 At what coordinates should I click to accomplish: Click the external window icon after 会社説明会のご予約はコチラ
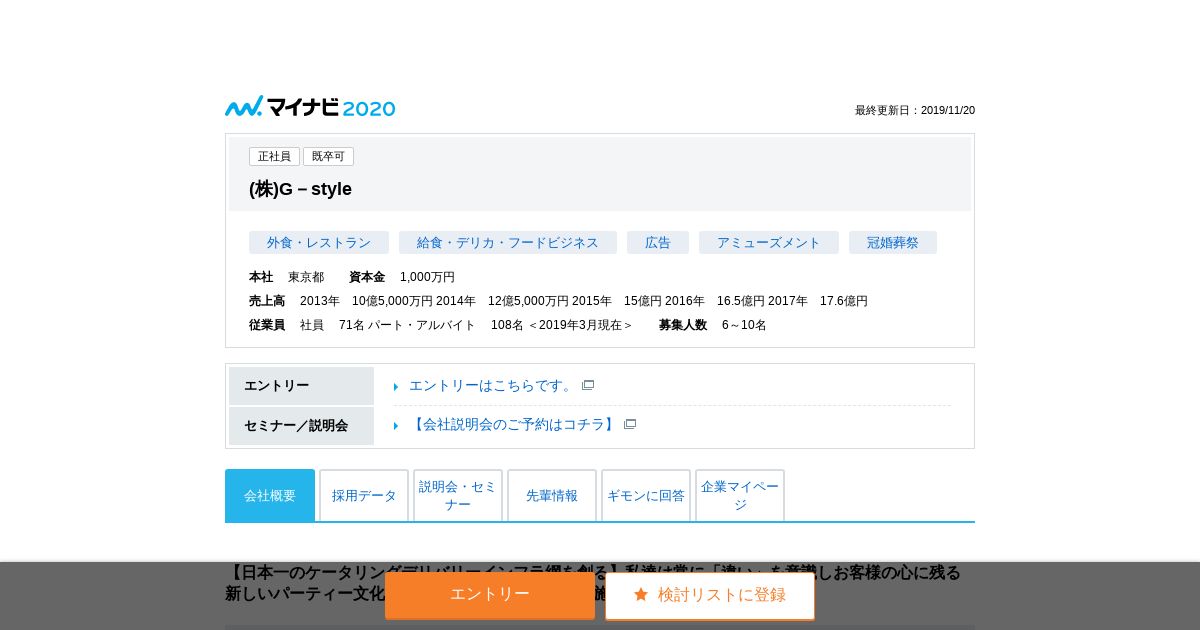(x=630, y=425)
